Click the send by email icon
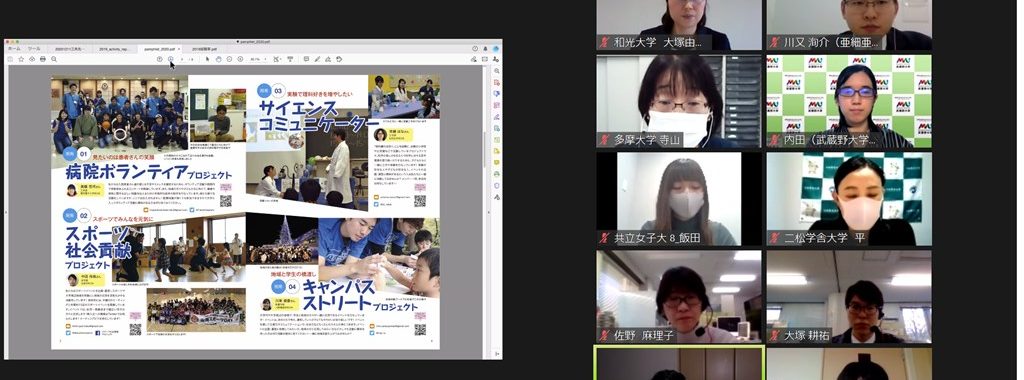Image resolution: width=1024 pixels, height=380 pixels. 485,59
